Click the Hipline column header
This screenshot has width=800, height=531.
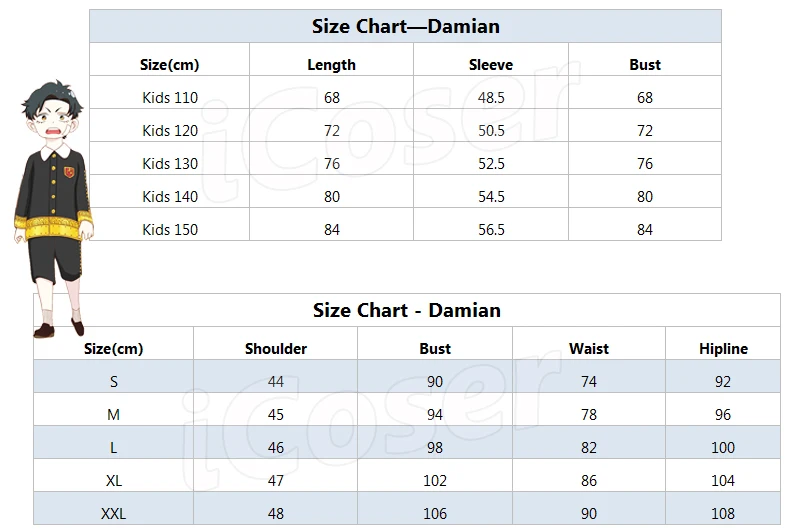(723, 349)
